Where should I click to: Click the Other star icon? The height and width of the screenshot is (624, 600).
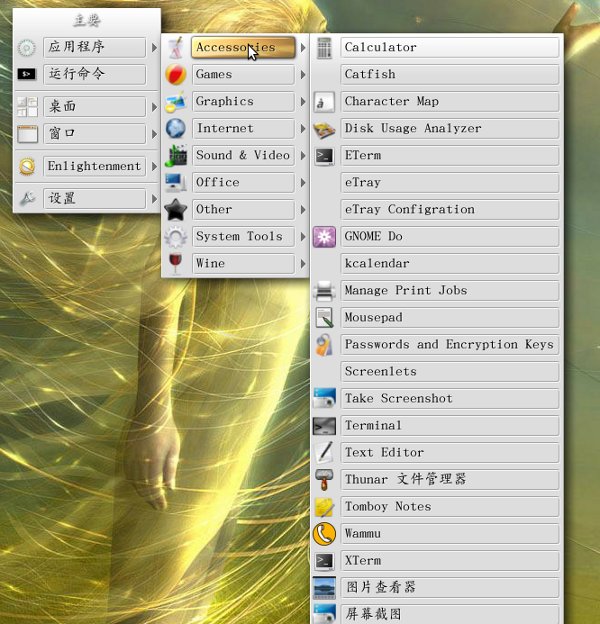click(175, 210)
